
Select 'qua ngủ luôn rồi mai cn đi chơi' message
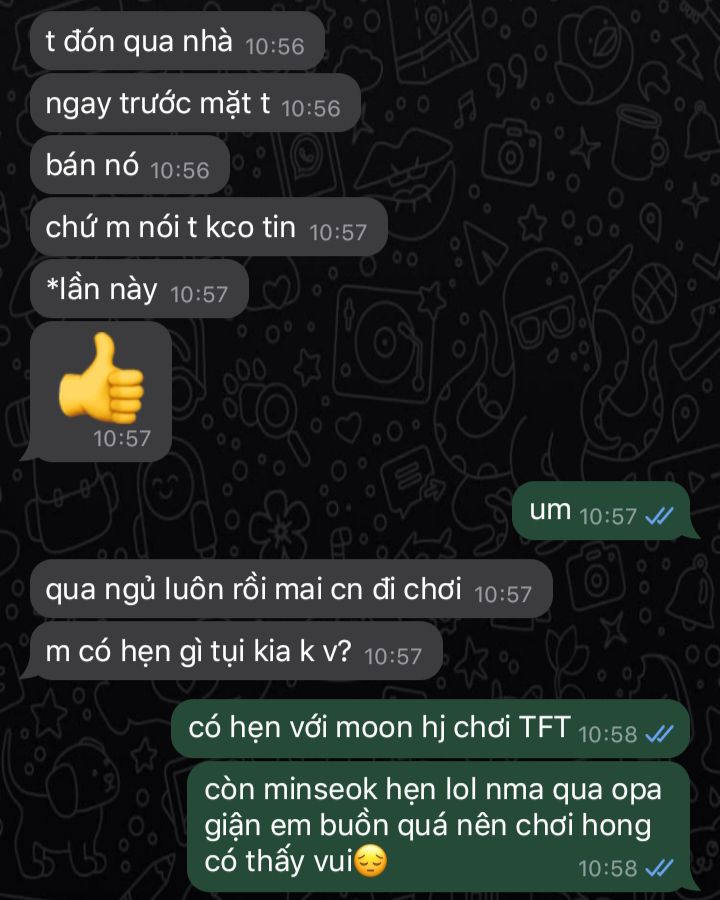(291, 589)
